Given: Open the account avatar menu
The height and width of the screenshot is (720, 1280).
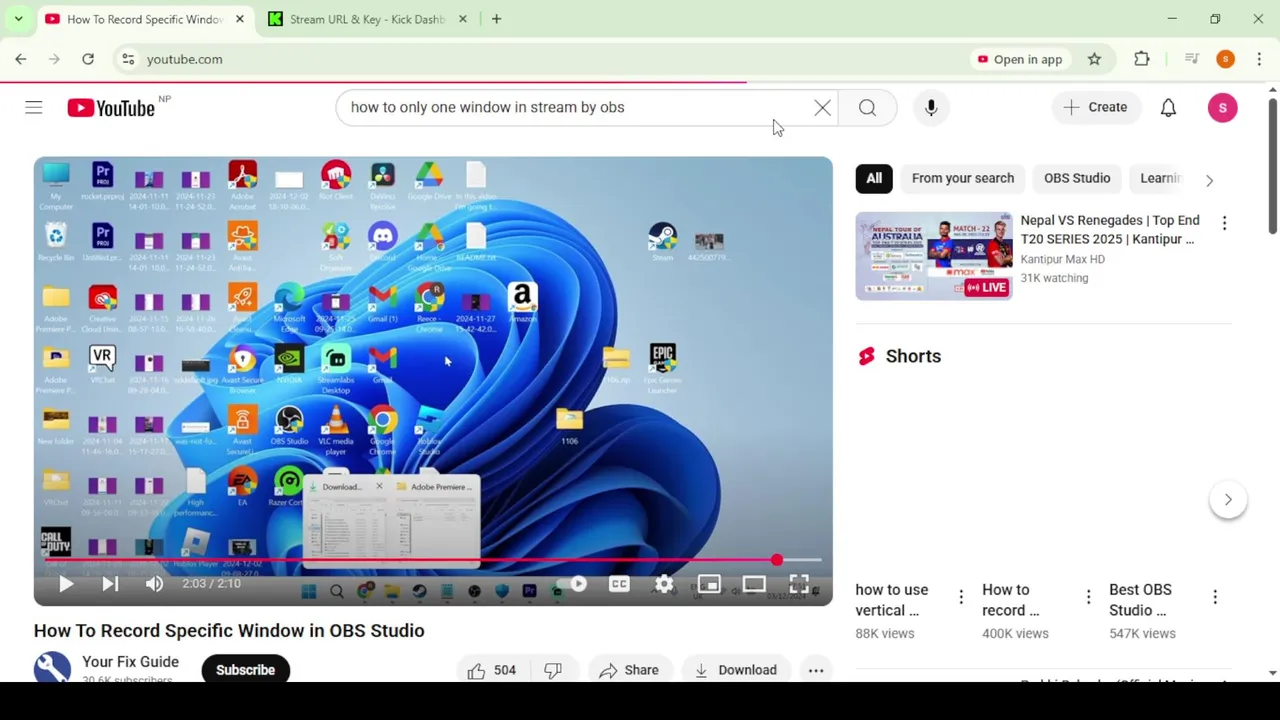Looking at the screenshot, I should 1222,107.
